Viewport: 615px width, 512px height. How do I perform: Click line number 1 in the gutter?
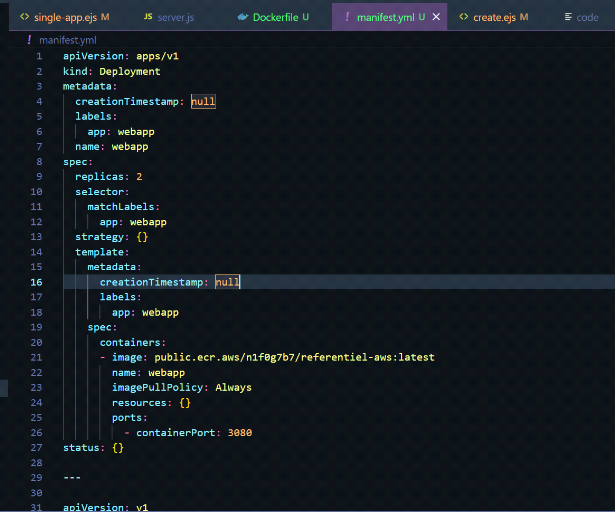click(x=38, y=56)
